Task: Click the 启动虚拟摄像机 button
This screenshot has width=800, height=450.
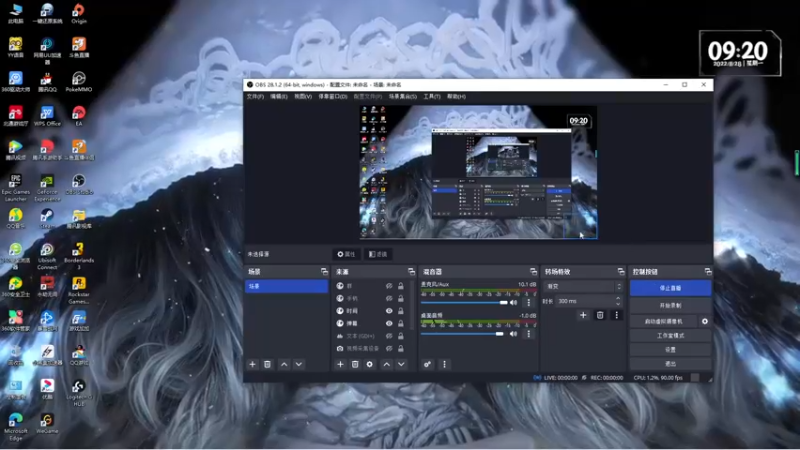Action: (663, 321)
